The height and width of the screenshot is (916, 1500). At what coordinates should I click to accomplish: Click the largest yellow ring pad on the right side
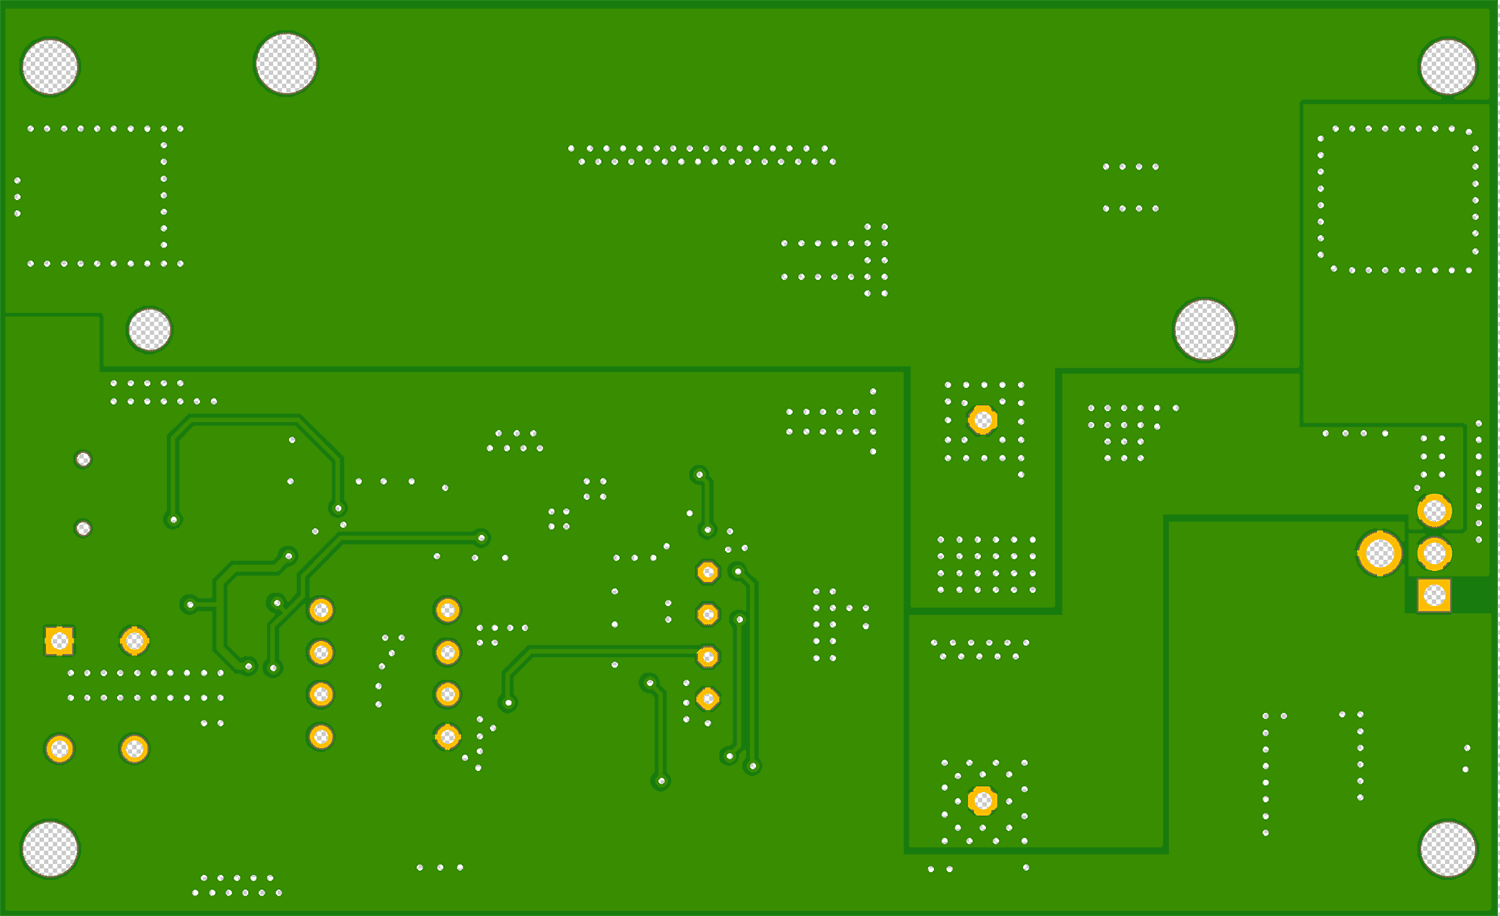[x=1380, y=553]
